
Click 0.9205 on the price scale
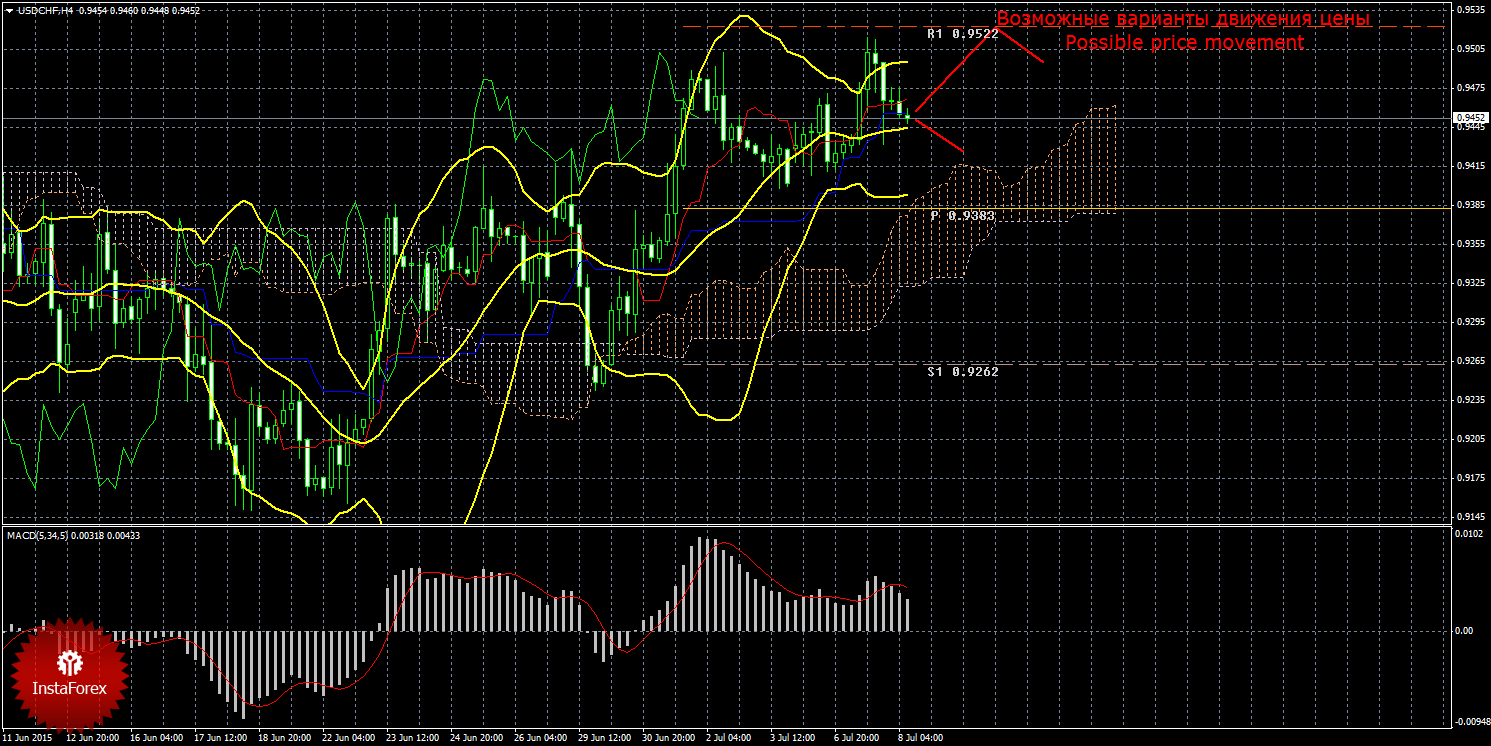pyautogui.click(x=1469, y=438)
